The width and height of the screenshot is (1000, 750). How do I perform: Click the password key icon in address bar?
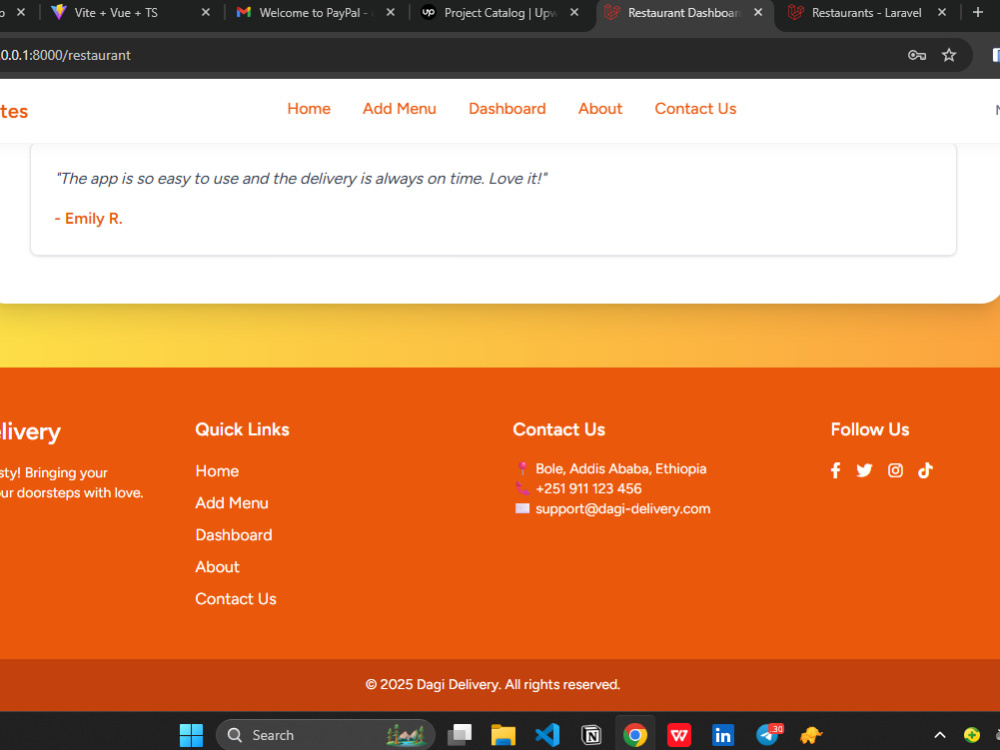(x=916, y=55)
